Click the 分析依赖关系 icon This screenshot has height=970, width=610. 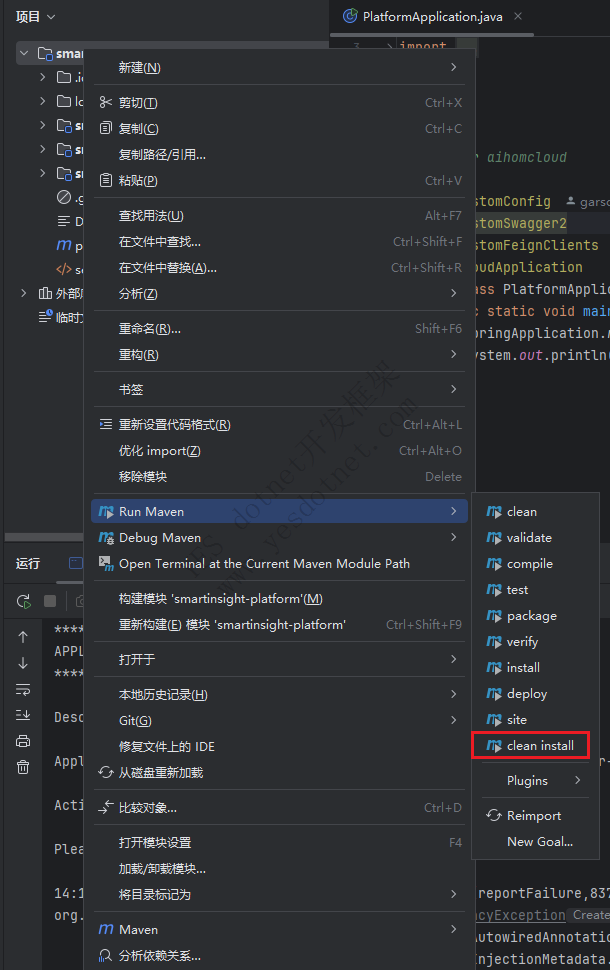106,955
